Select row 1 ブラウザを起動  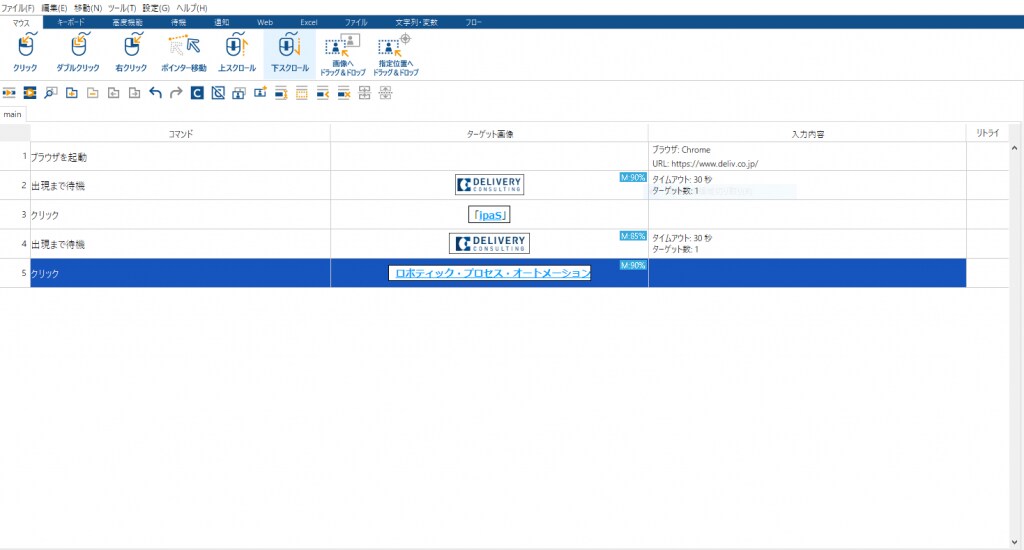click(180, 157)
